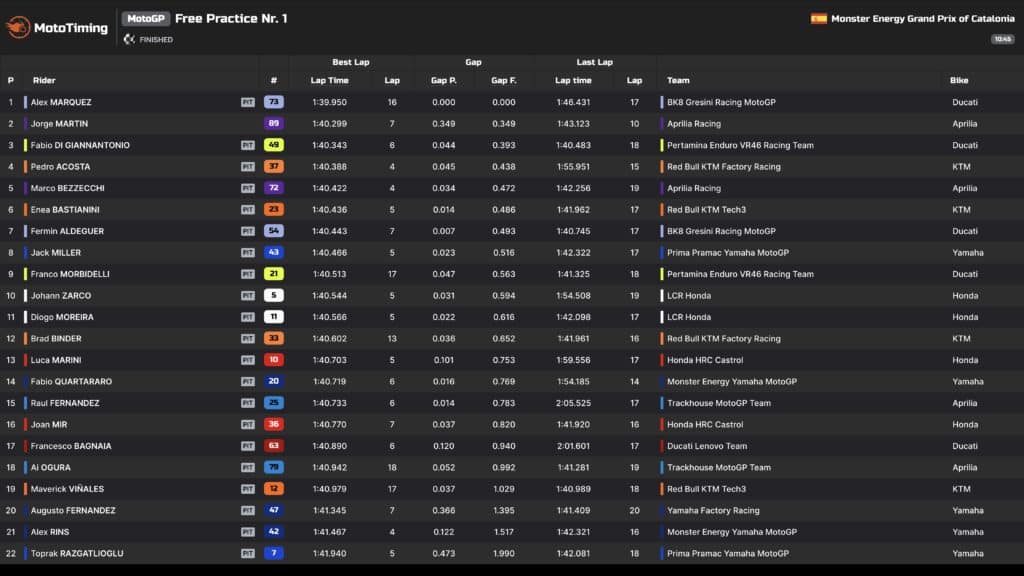Click the Free Practice Nr. 1 title

click(231, 18)
